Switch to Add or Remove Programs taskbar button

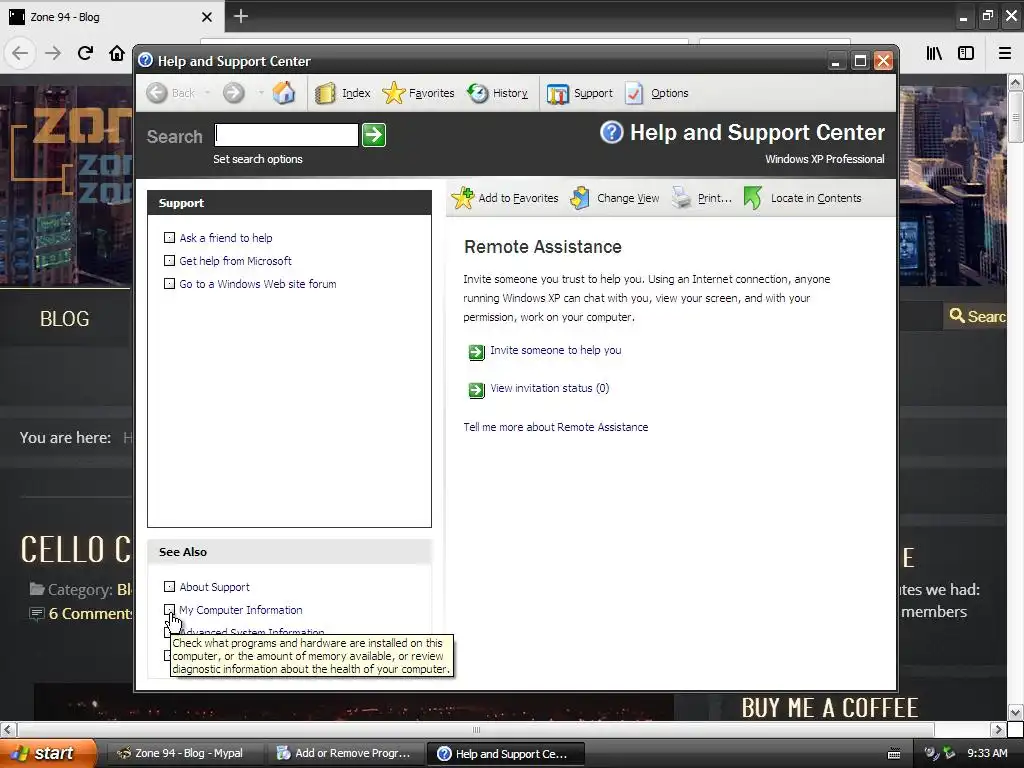[346, 754]
